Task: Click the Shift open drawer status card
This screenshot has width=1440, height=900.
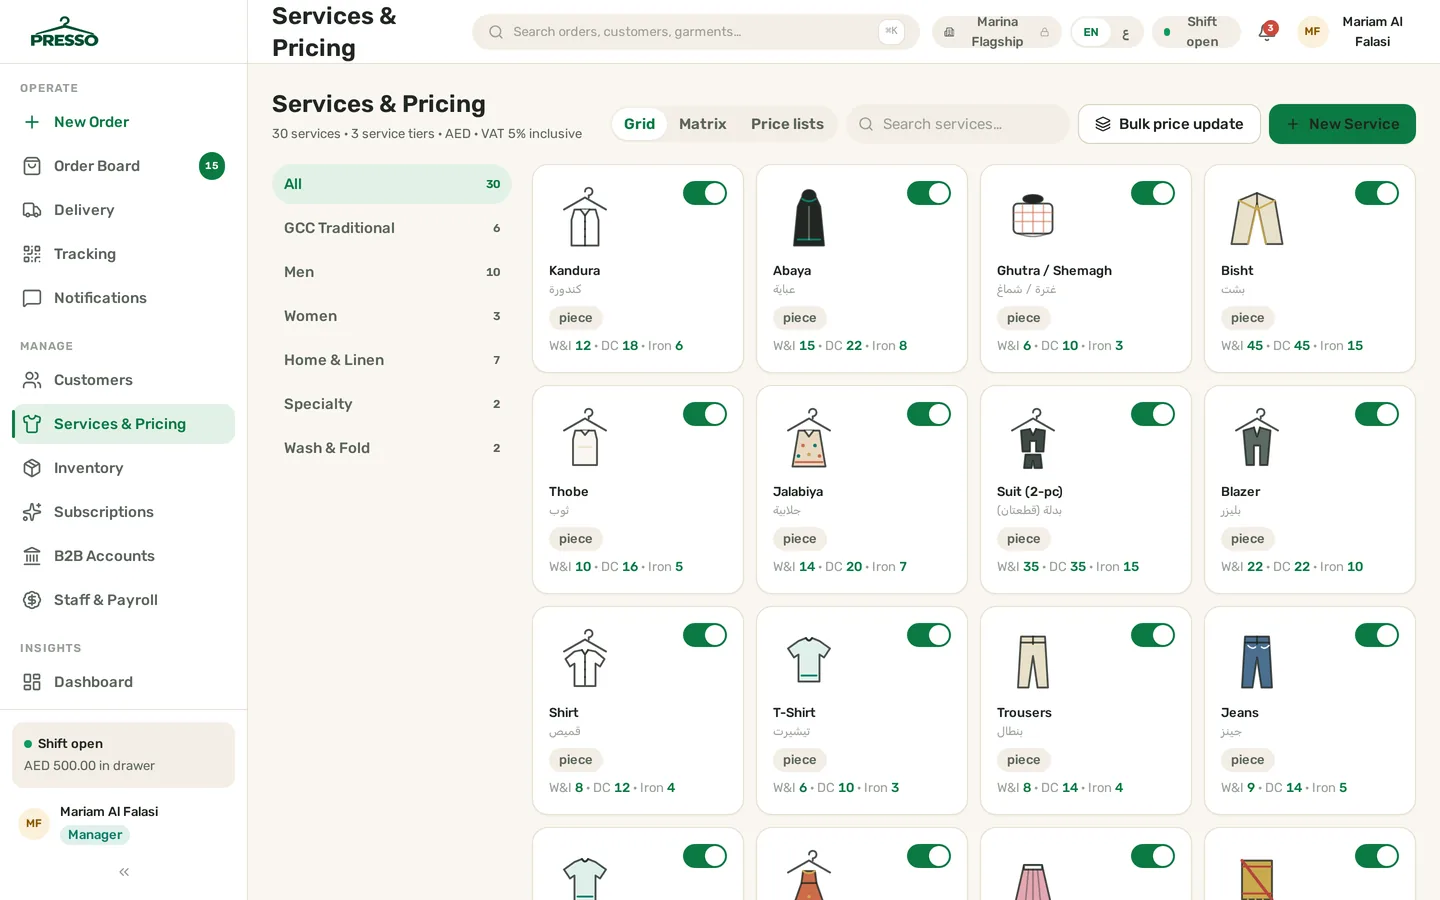Action: 124,755
